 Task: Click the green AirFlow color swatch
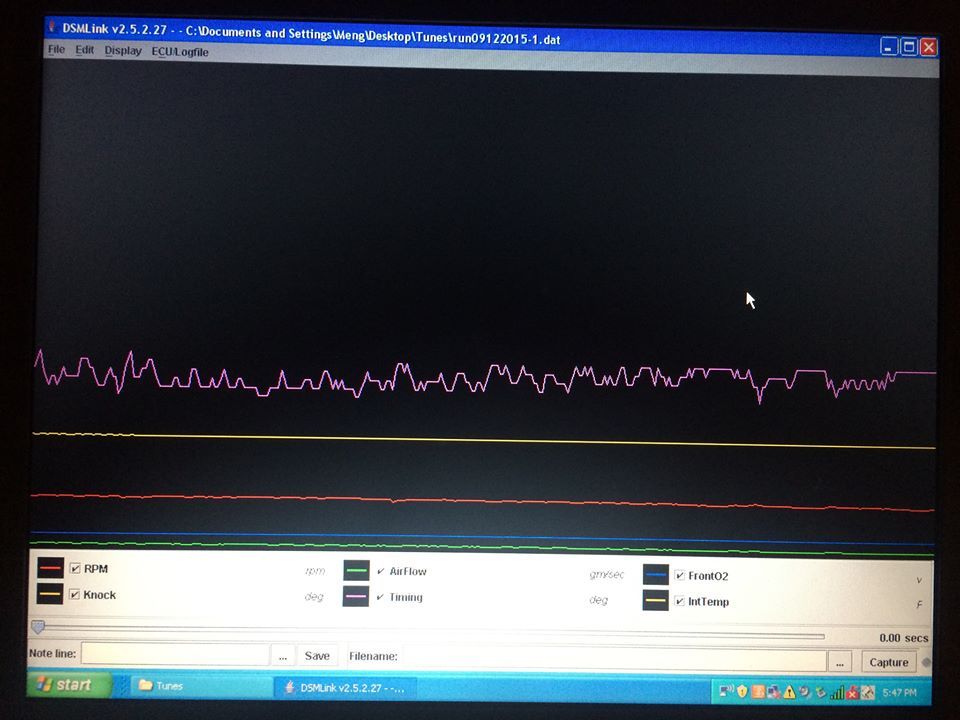(x=356, y=571)
